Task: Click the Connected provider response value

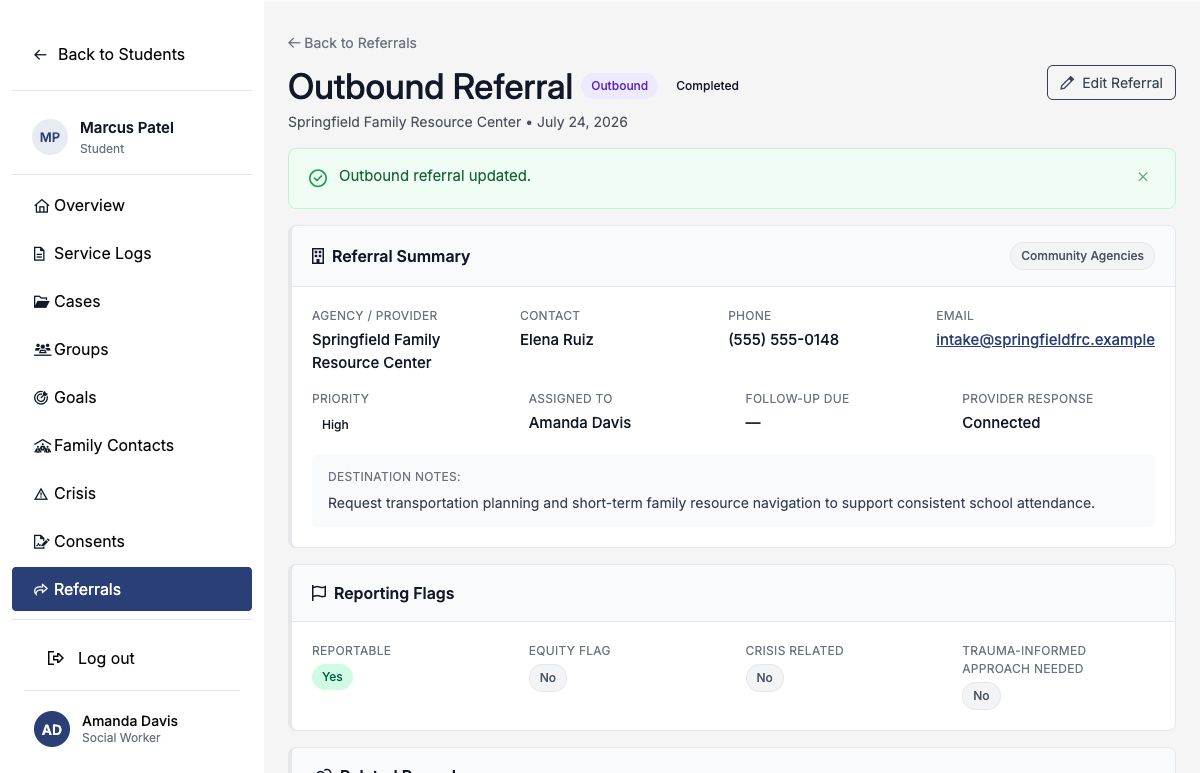Action: pyautogui.click(x=1001, y=423)
